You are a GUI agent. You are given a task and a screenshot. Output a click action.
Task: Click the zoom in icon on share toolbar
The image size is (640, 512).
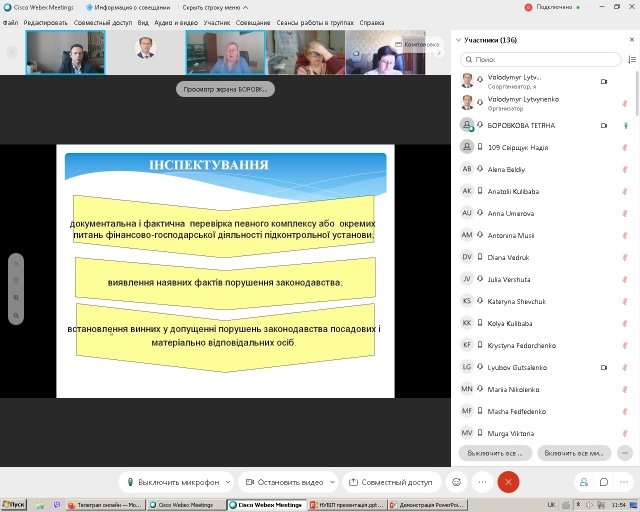click(16, 298)
